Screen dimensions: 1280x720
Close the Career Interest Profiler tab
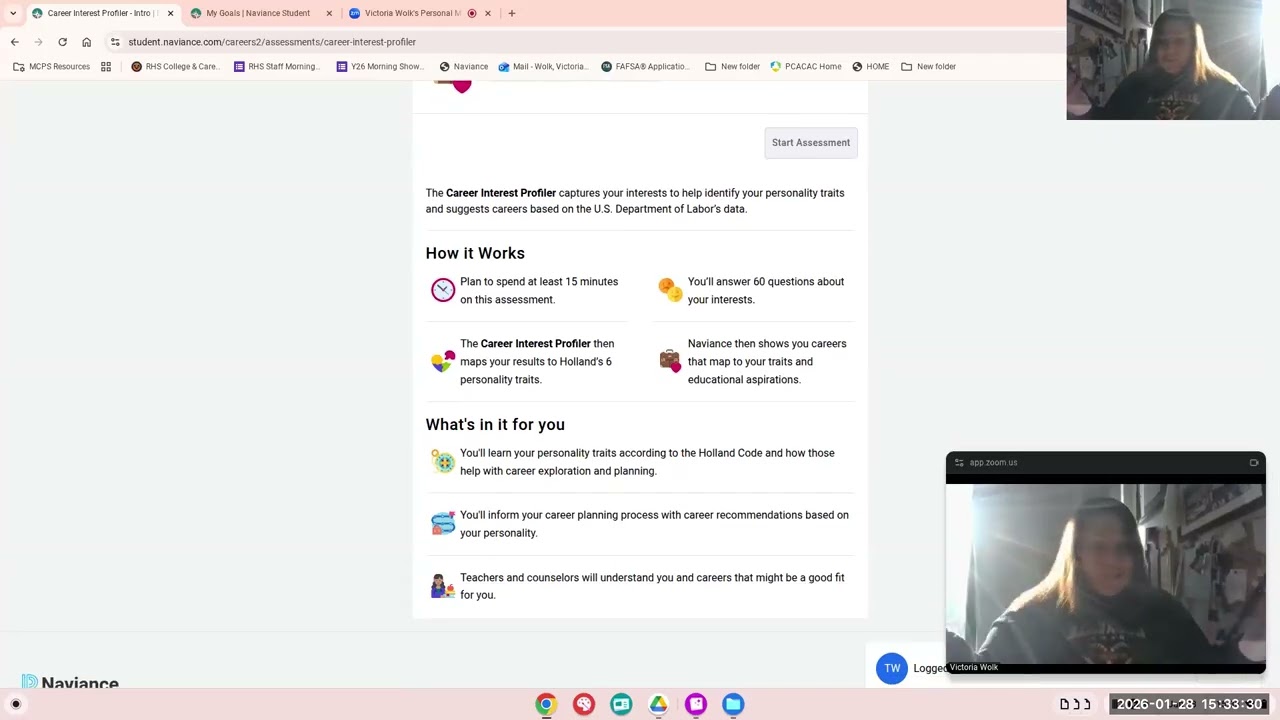pos(170,13)
